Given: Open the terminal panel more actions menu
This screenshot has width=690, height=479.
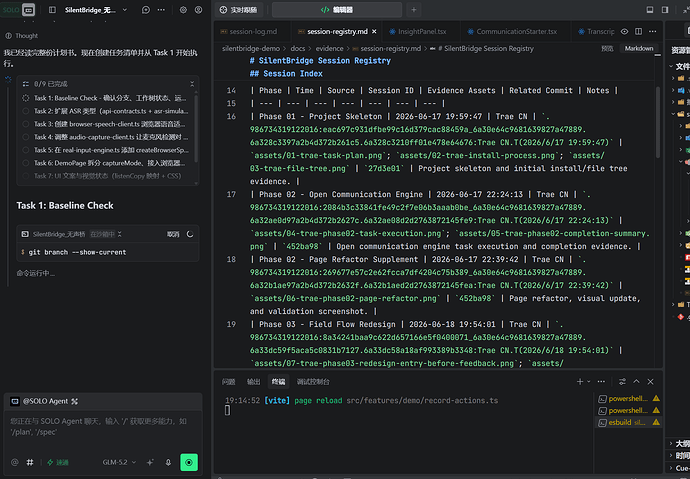Looking at the screenshot, I should click(601, 382).
